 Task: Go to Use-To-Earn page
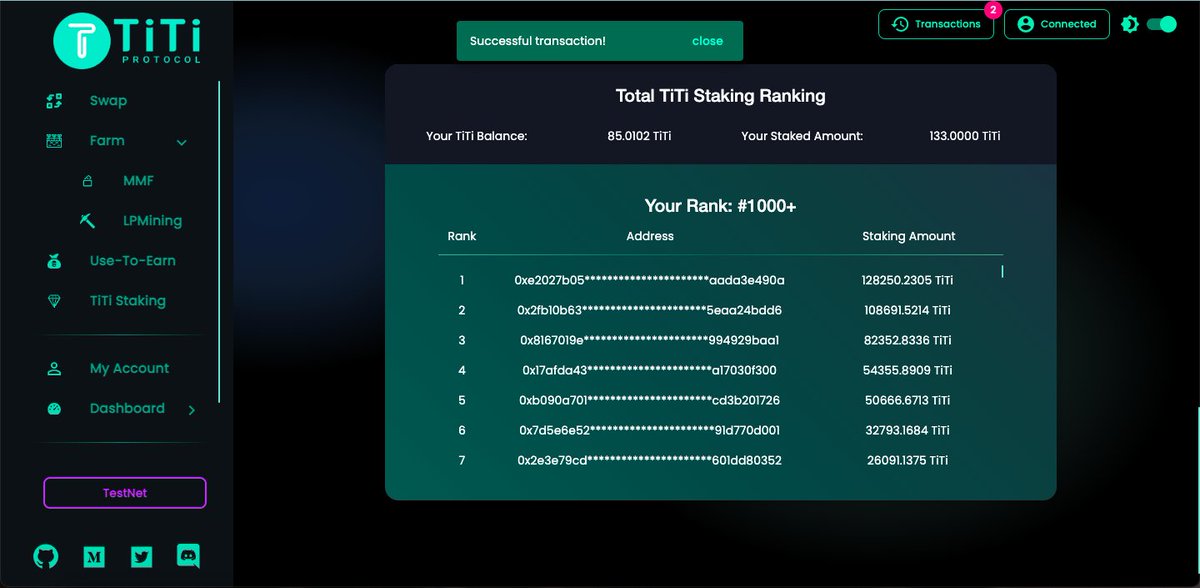133,261
